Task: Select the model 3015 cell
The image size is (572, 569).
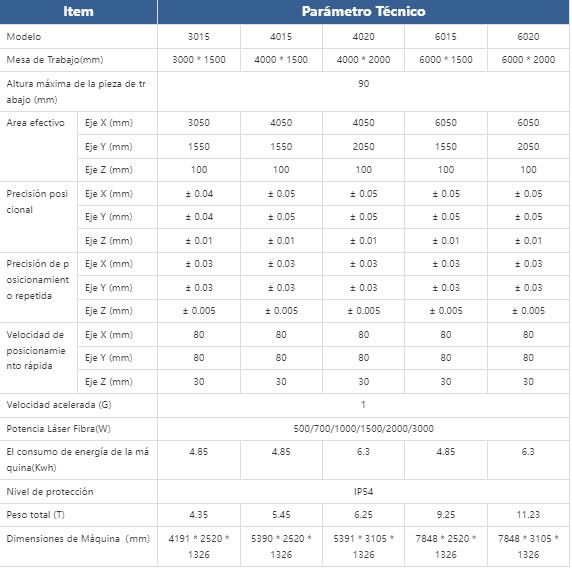Action: pos(199,36)
